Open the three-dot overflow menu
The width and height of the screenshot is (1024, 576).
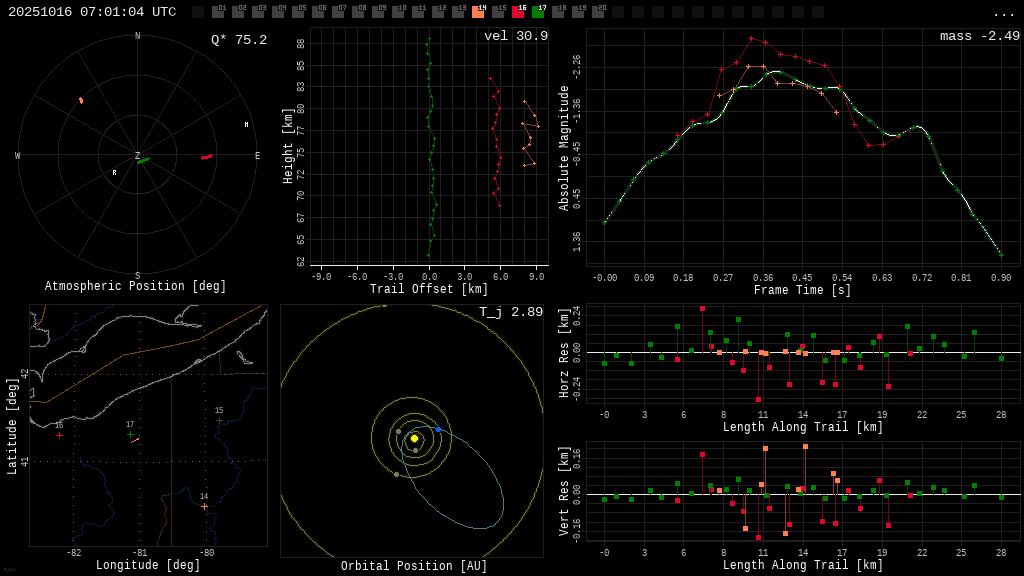click(1004, 13)
